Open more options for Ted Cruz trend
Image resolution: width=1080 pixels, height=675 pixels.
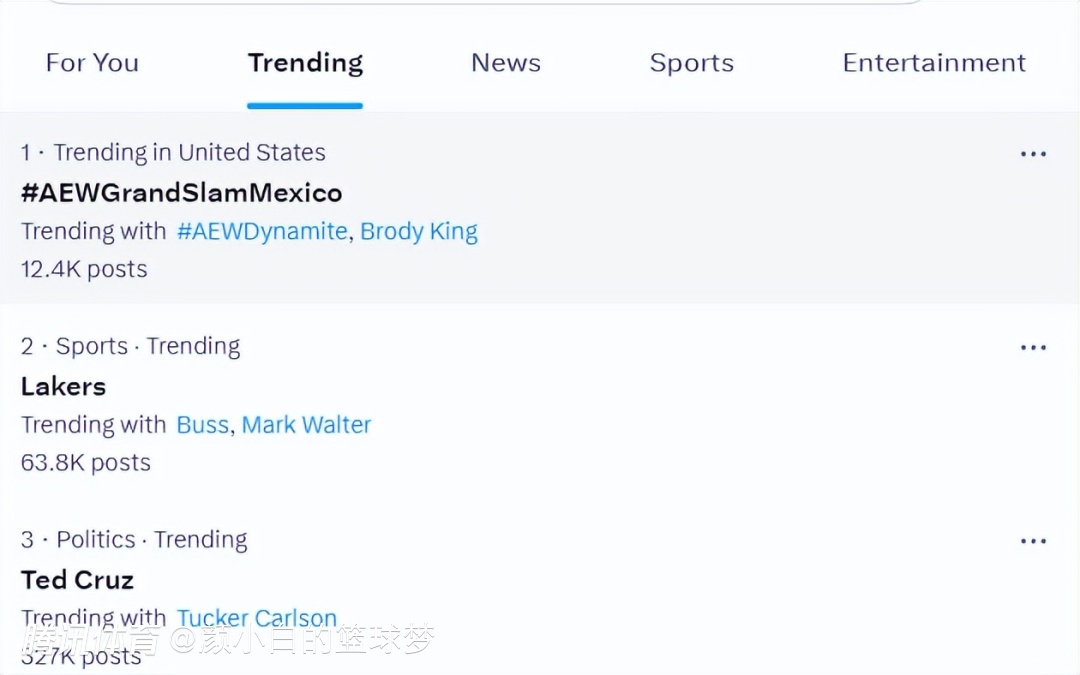point(1032,541)
